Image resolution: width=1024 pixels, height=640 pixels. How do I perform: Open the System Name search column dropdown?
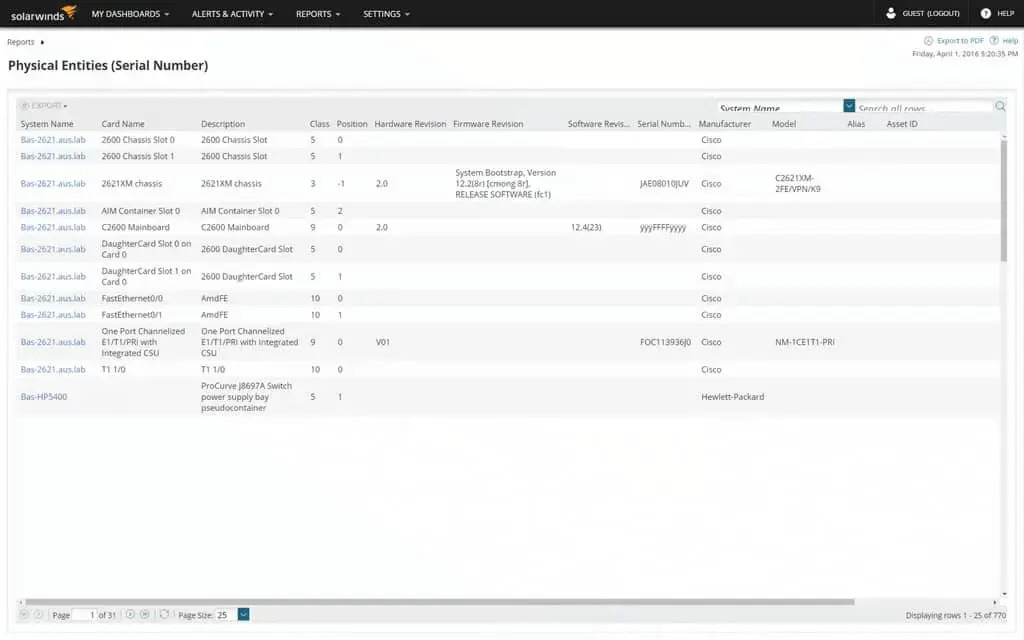pos(849,106)
